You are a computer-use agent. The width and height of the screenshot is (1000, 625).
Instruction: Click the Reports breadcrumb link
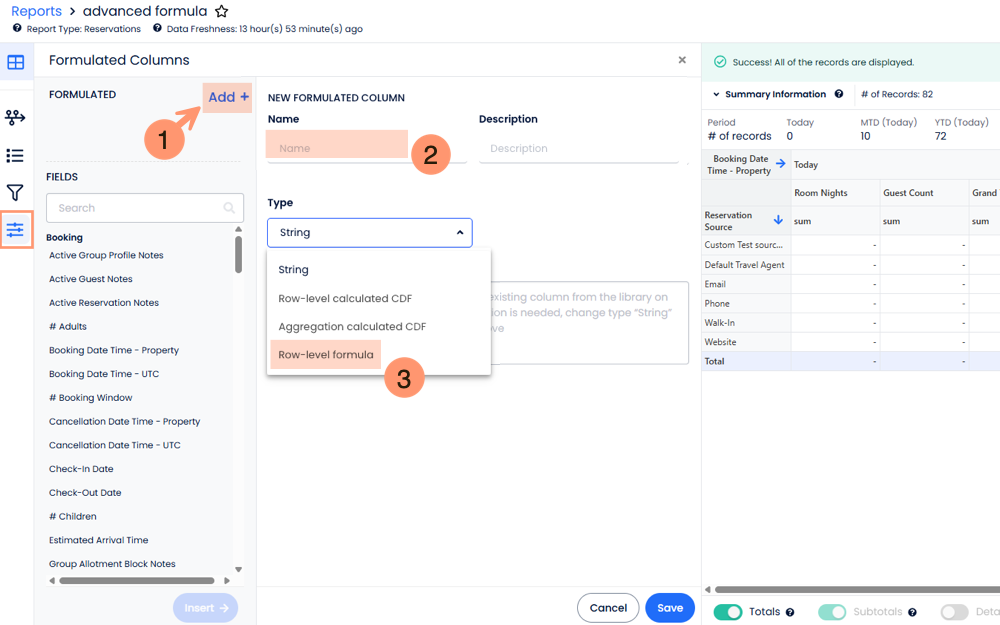(36, 12)
